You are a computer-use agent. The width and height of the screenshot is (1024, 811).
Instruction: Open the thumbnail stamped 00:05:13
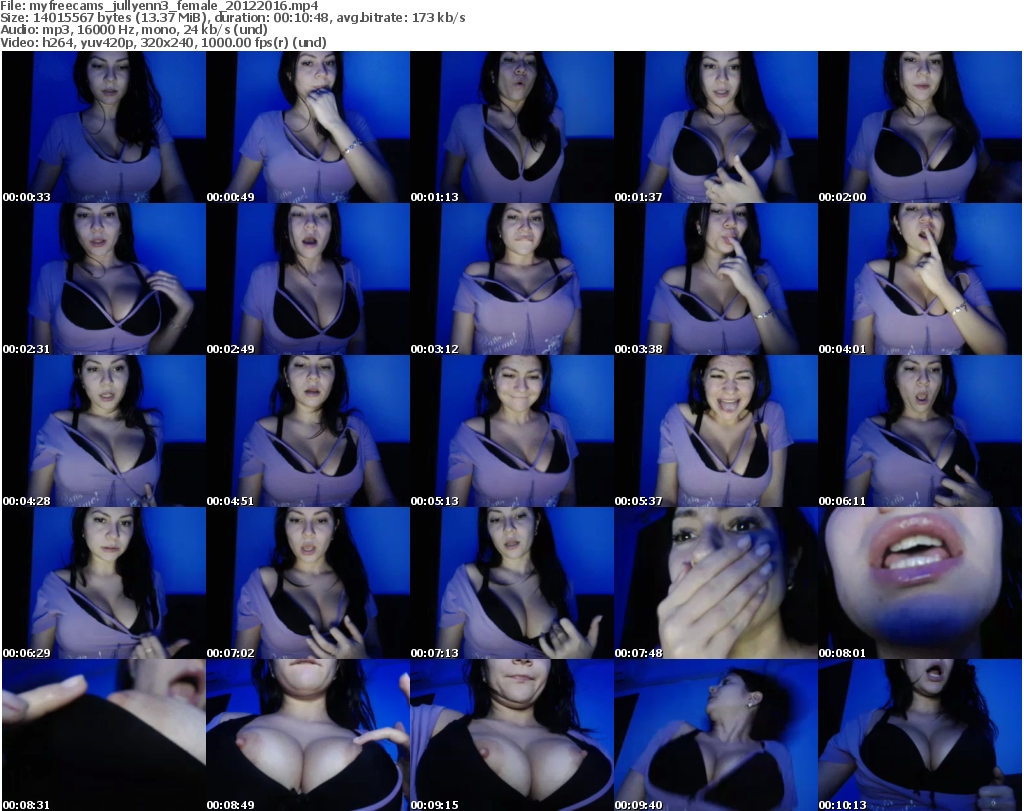(512, 431)
